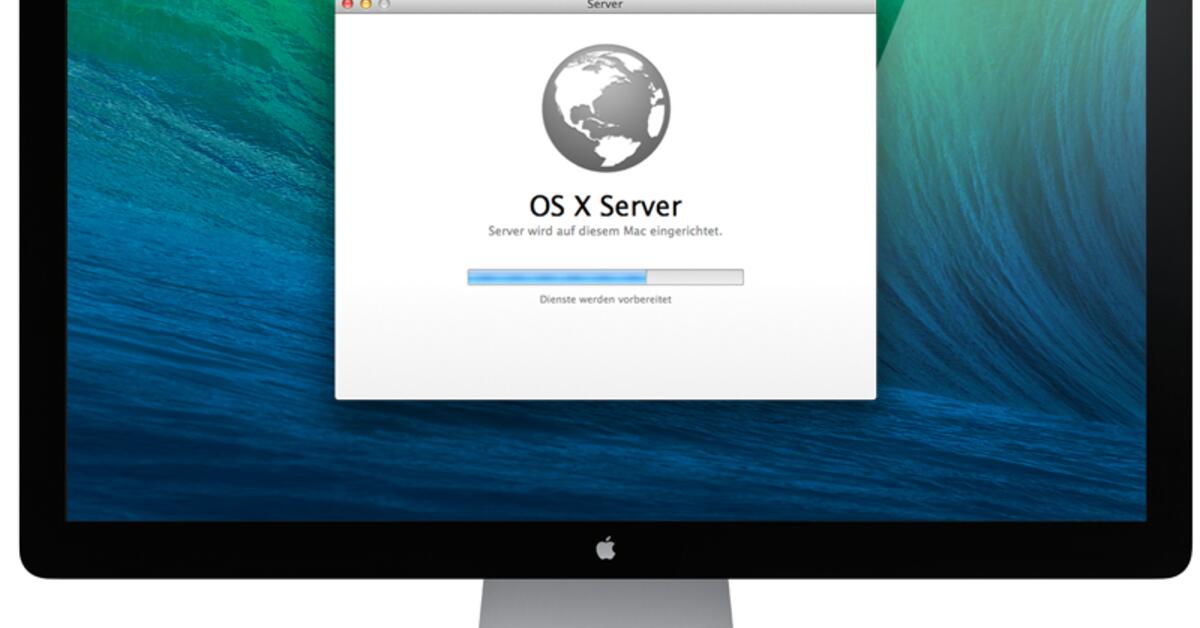The height and width of the screenshot is (628, 1200).
Task: Click the 'Dienste werden vorbereitet' status label
Action: click(605, 298)
